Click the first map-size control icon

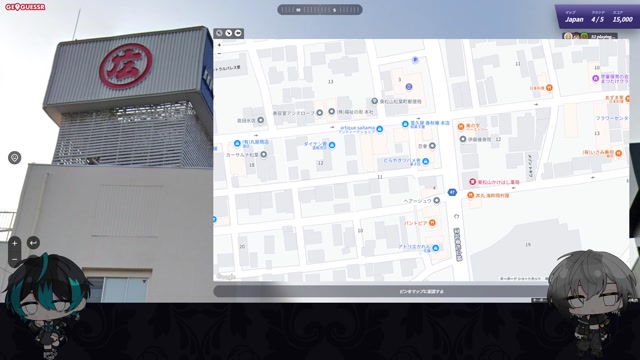click(x=219, y=33)
